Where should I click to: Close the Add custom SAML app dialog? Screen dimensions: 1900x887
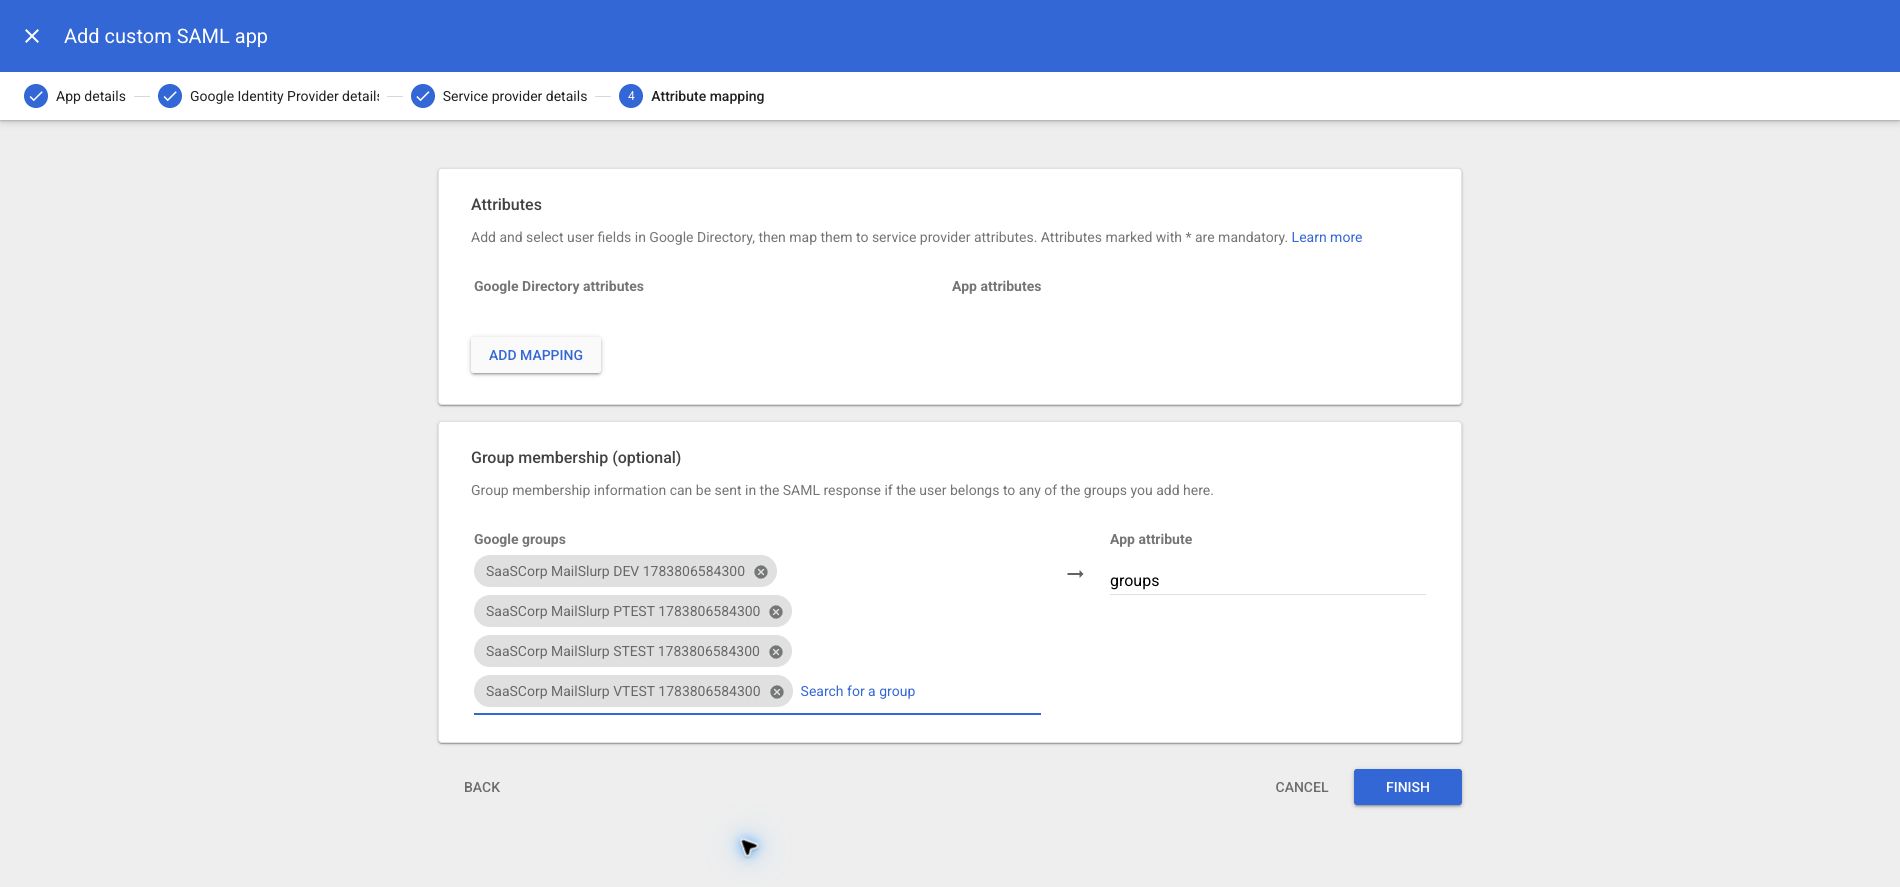[32, 36]
